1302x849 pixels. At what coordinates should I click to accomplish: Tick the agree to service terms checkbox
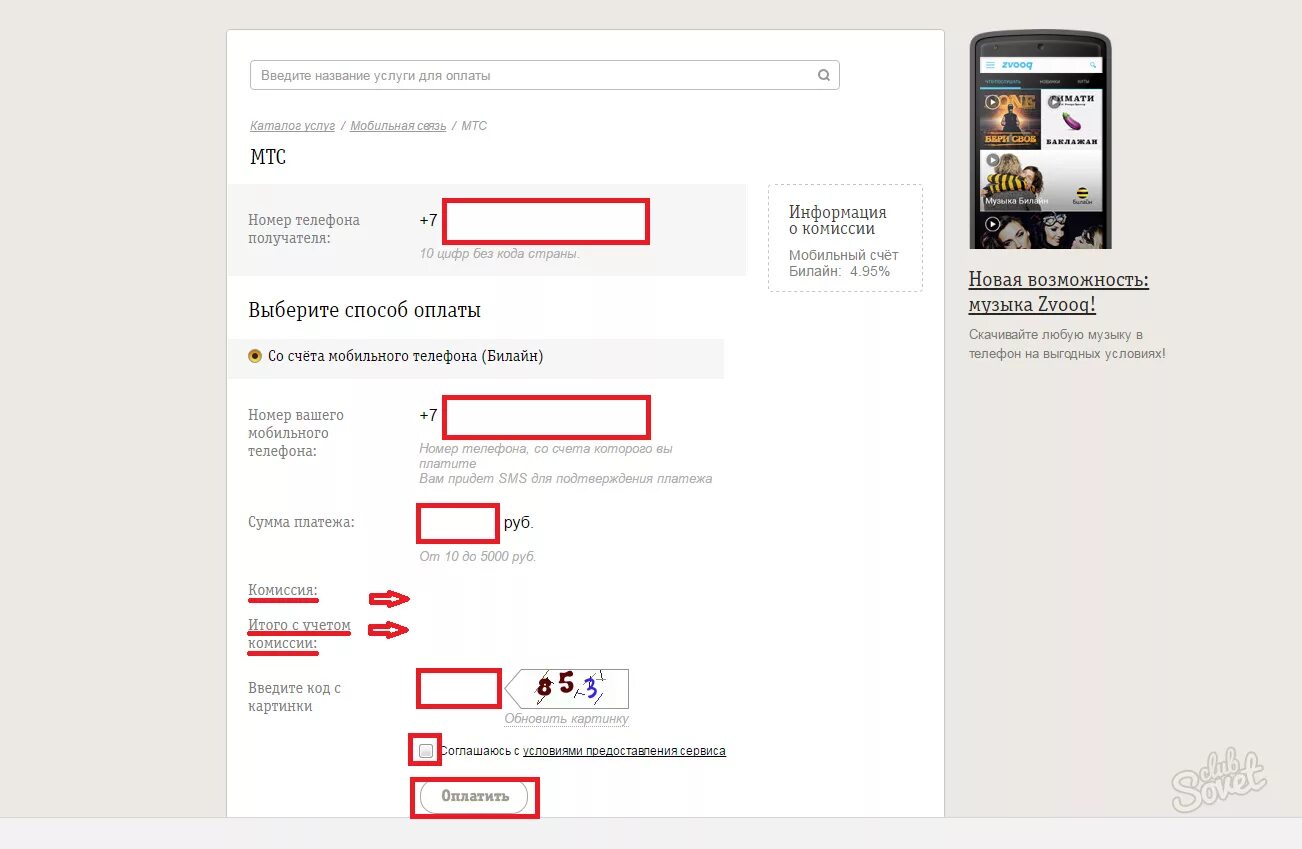(426, 750)
